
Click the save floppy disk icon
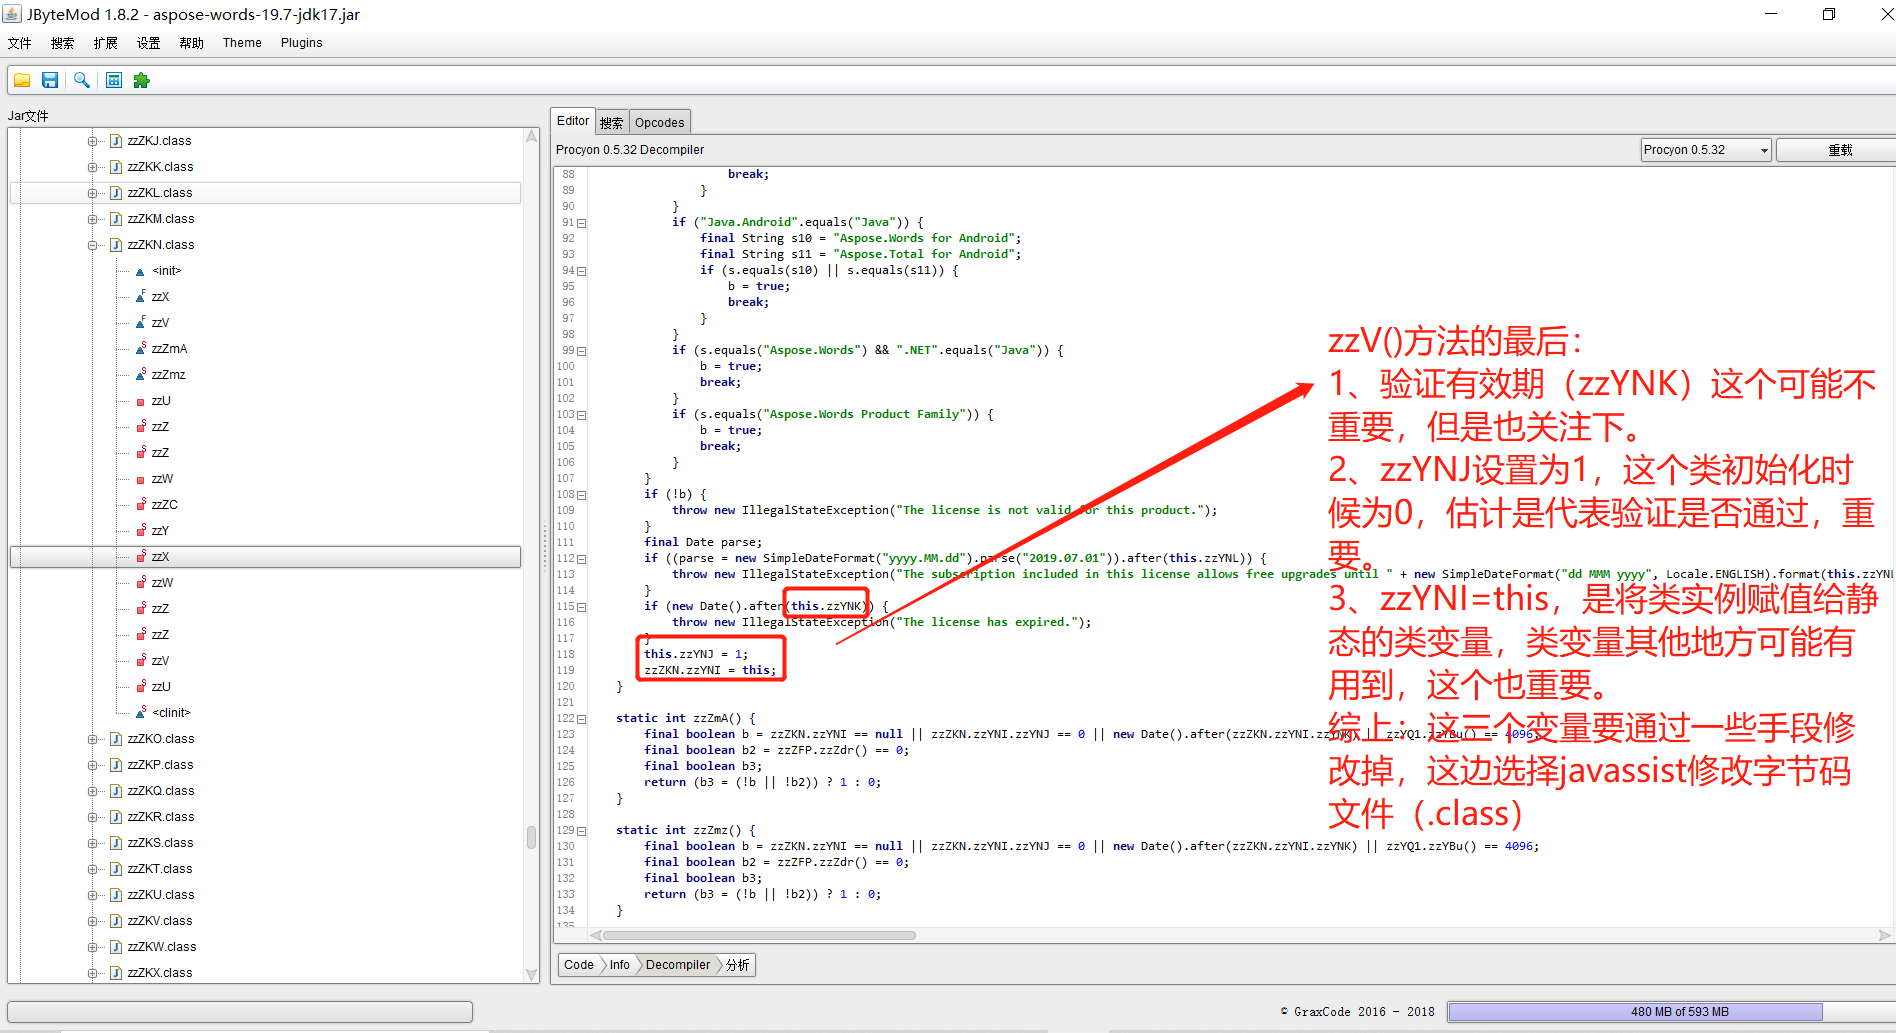[50, 81]
